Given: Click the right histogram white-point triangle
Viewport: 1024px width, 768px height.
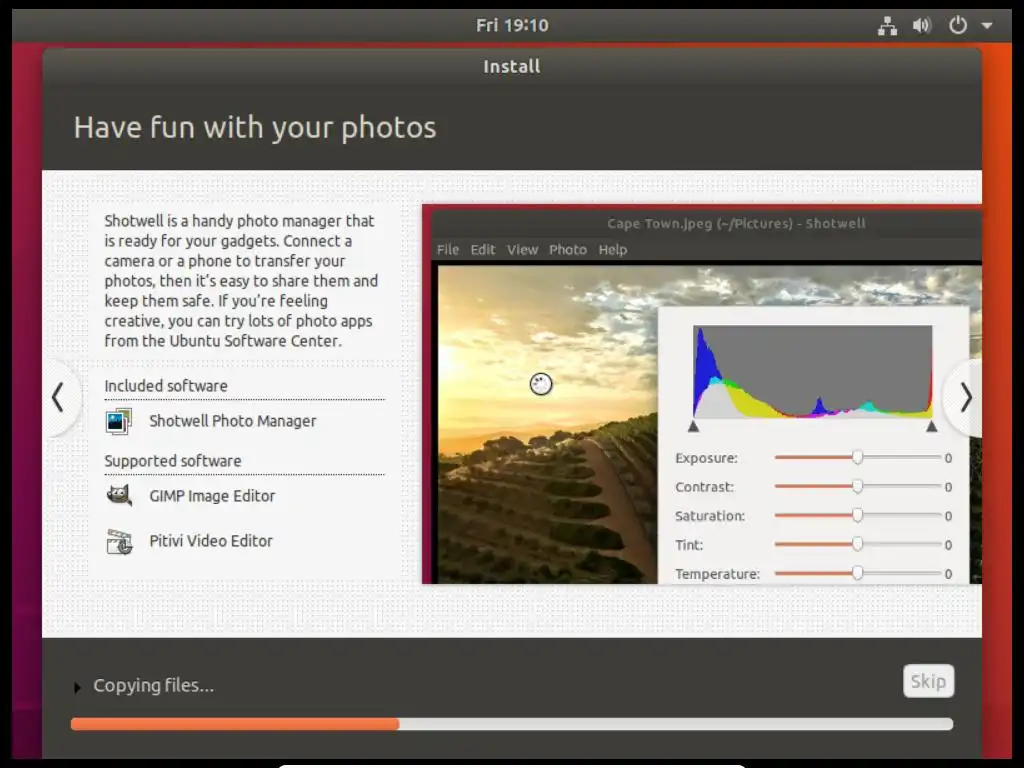Looking at the screenshot, I should click(x=932, y=426).
